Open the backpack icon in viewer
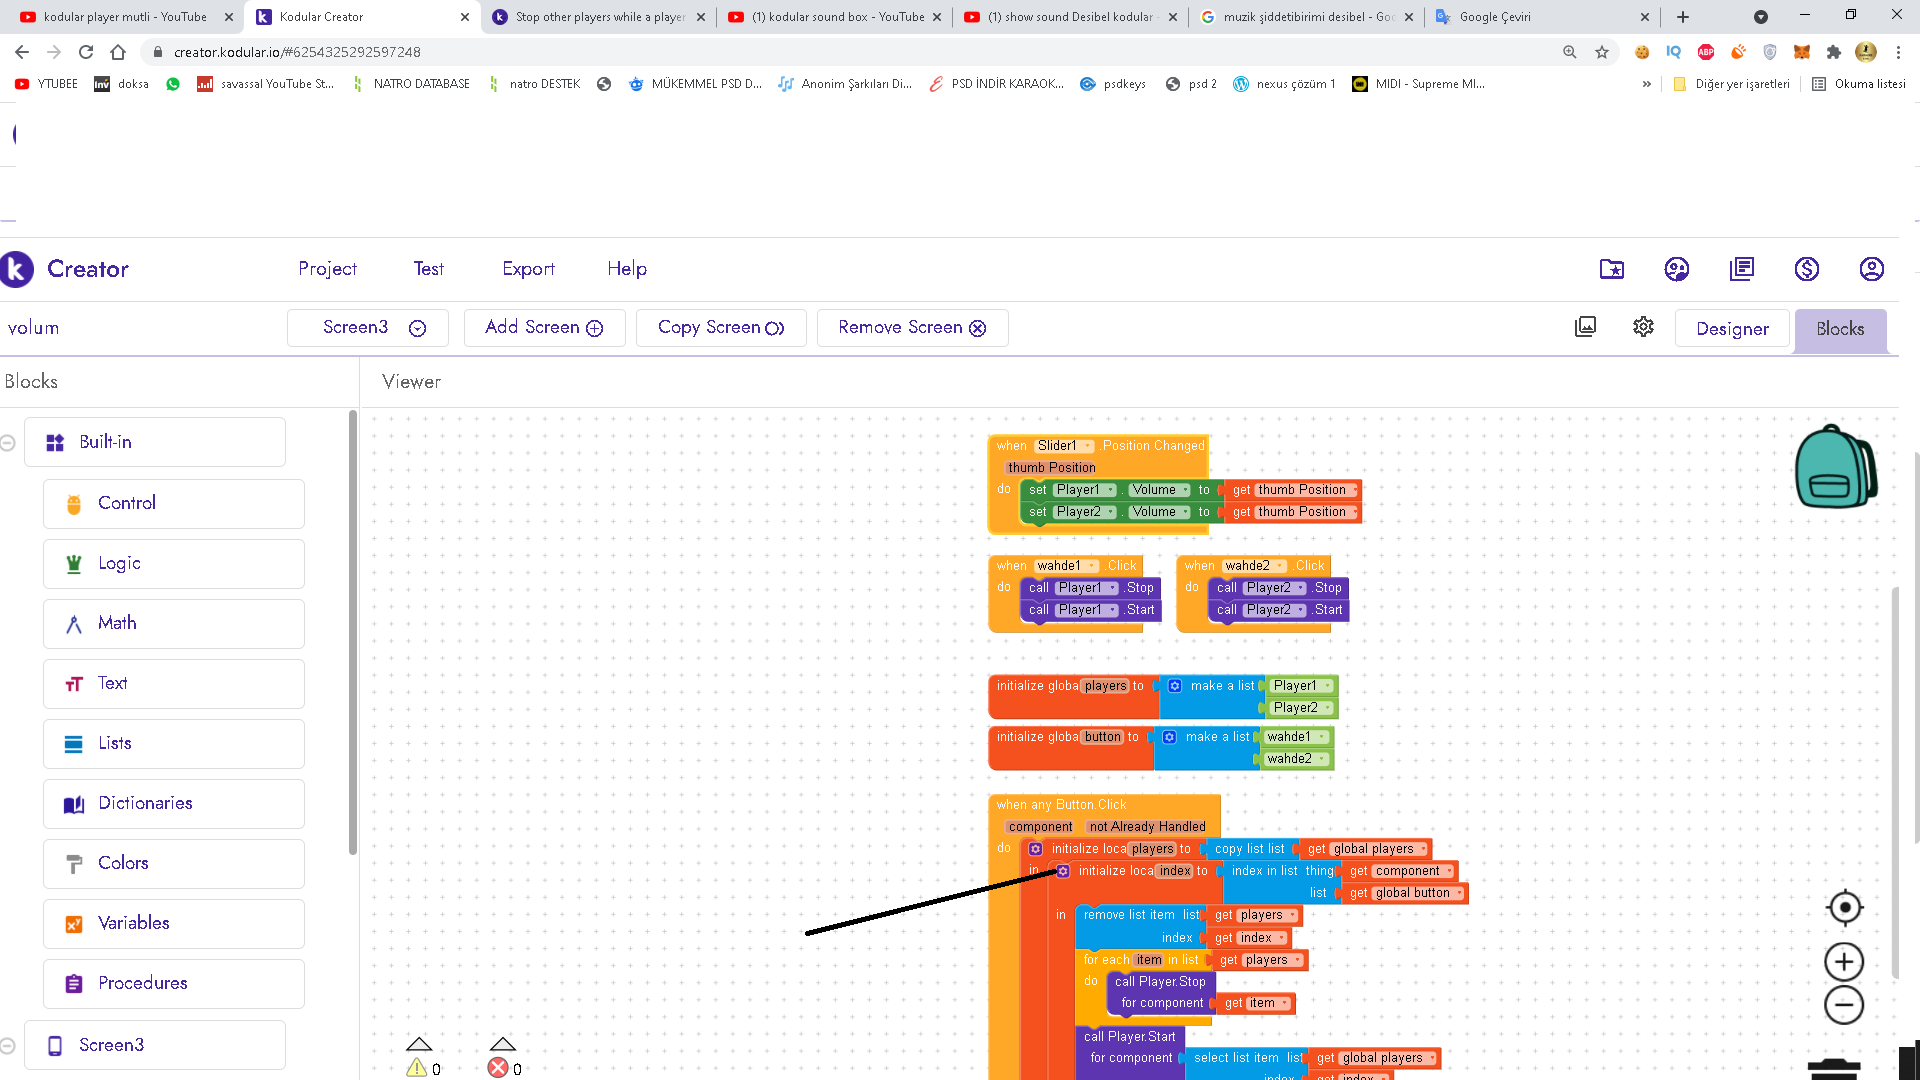This screenshot has height=1080, width=1920. [x=1835, y=467]
